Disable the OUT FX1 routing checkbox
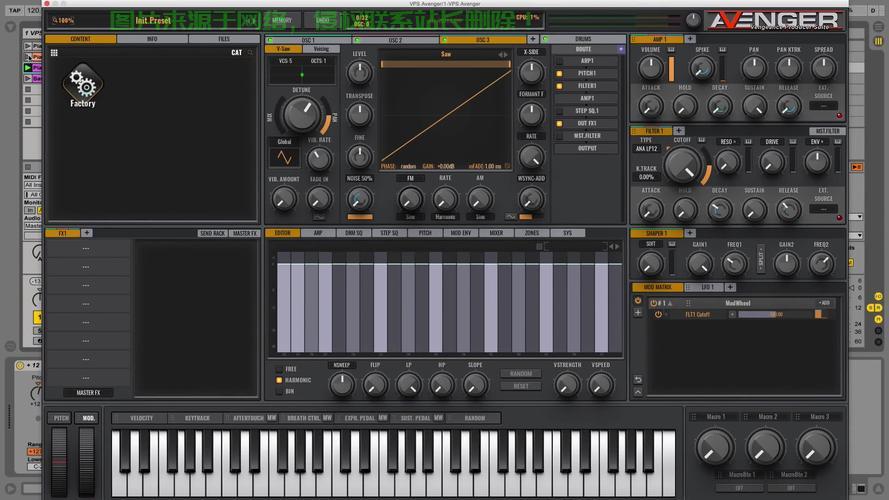This screenshot has width=889, height=500. [x=560, y=124]
